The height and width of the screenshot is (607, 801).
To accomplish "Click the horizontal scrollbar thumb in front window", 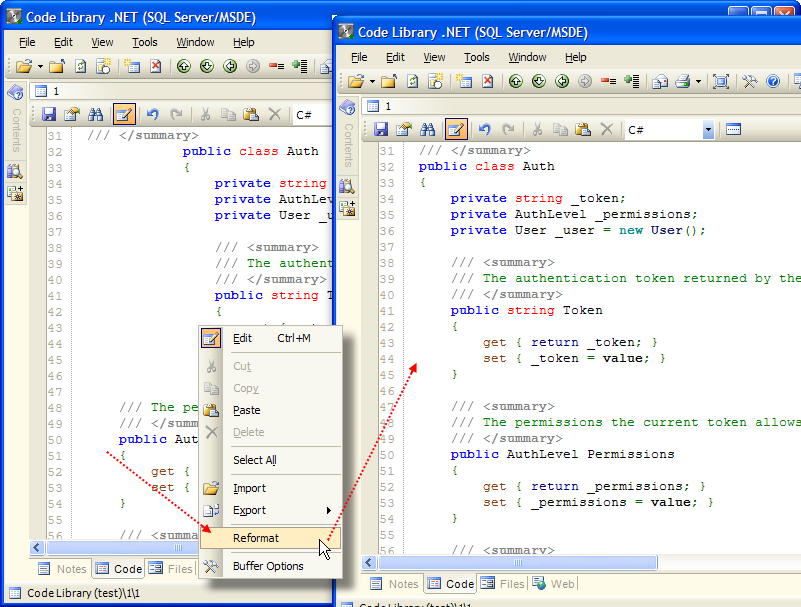I will 517,563.
